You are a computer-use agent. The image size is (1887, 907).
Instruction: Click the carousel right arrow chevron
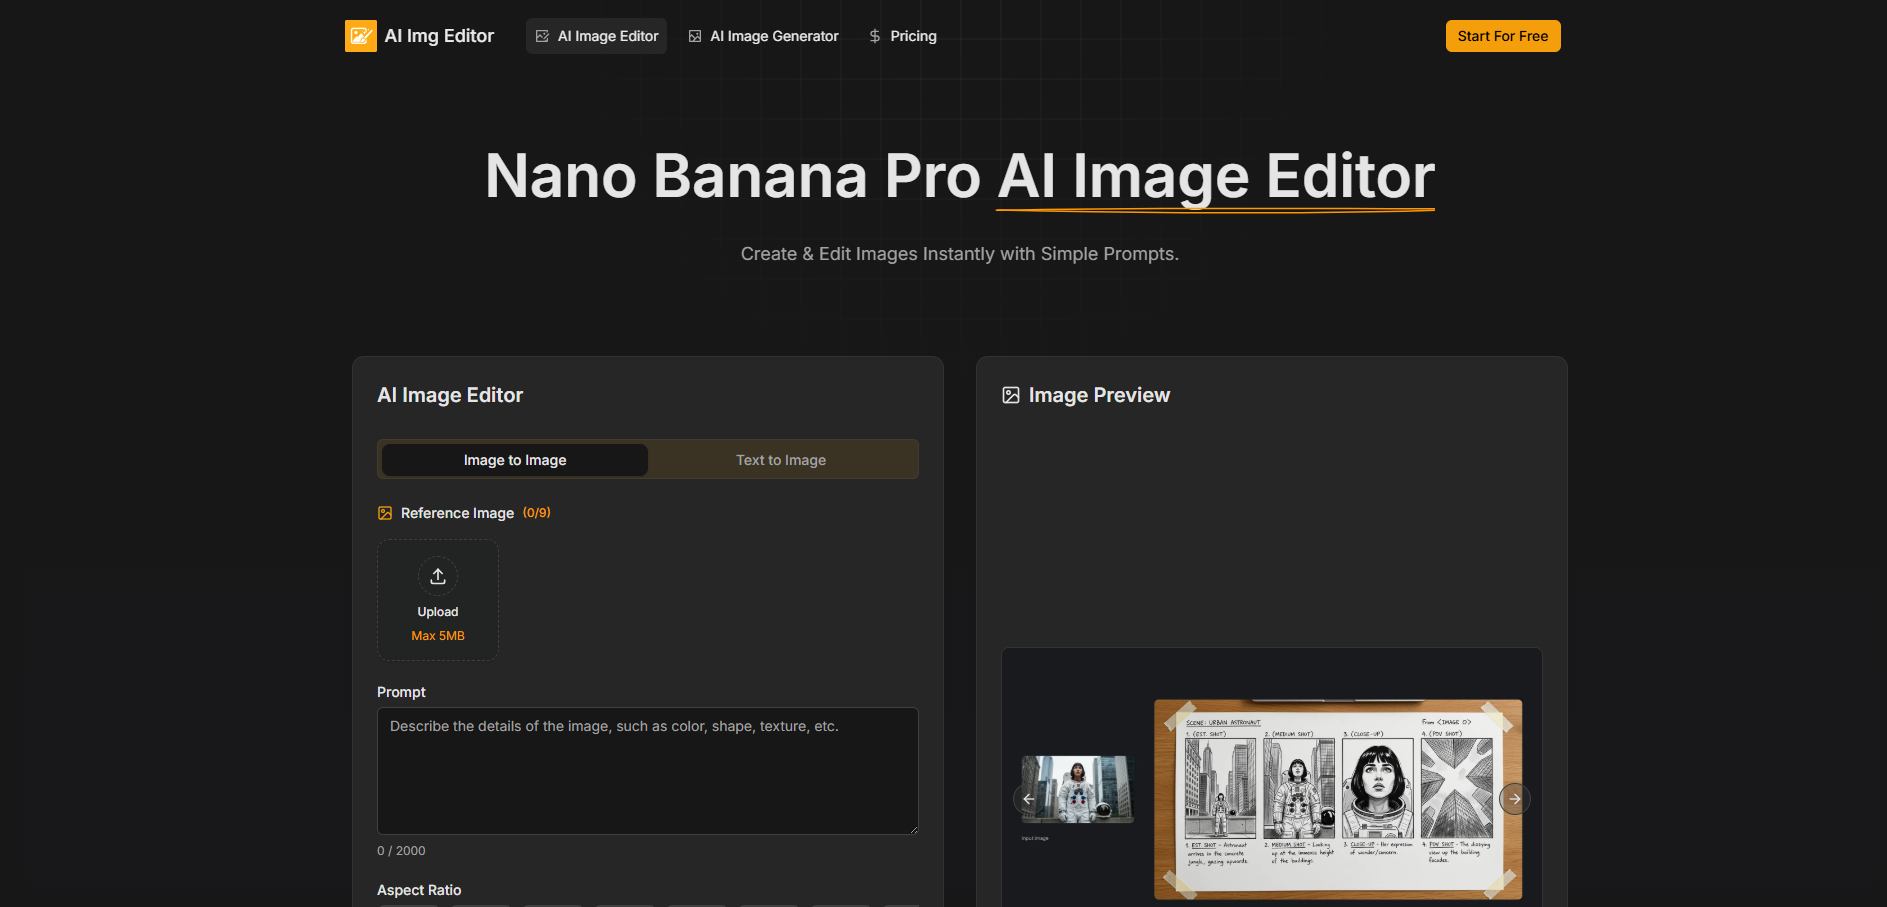[x=1515, y=798]
